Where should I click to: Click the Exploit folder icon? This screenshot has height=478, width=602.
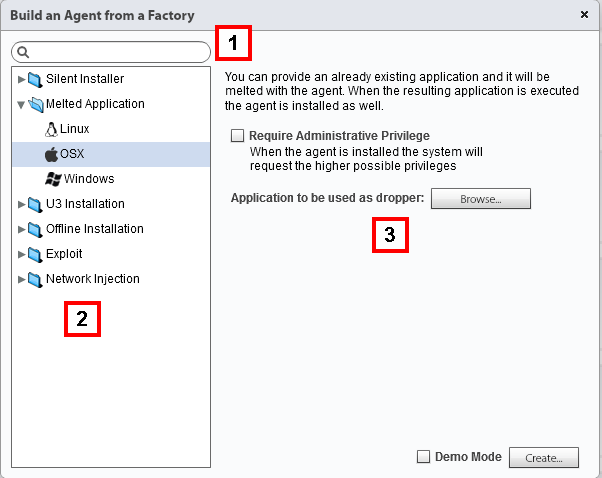tap(35, 254)
